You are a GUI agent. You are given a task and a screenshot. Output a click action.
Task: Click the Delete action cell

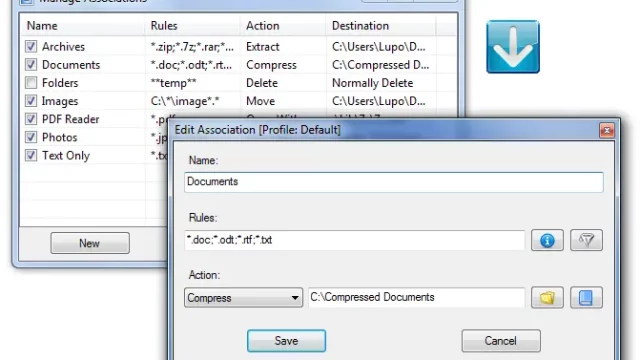click(x=262, y=83)
